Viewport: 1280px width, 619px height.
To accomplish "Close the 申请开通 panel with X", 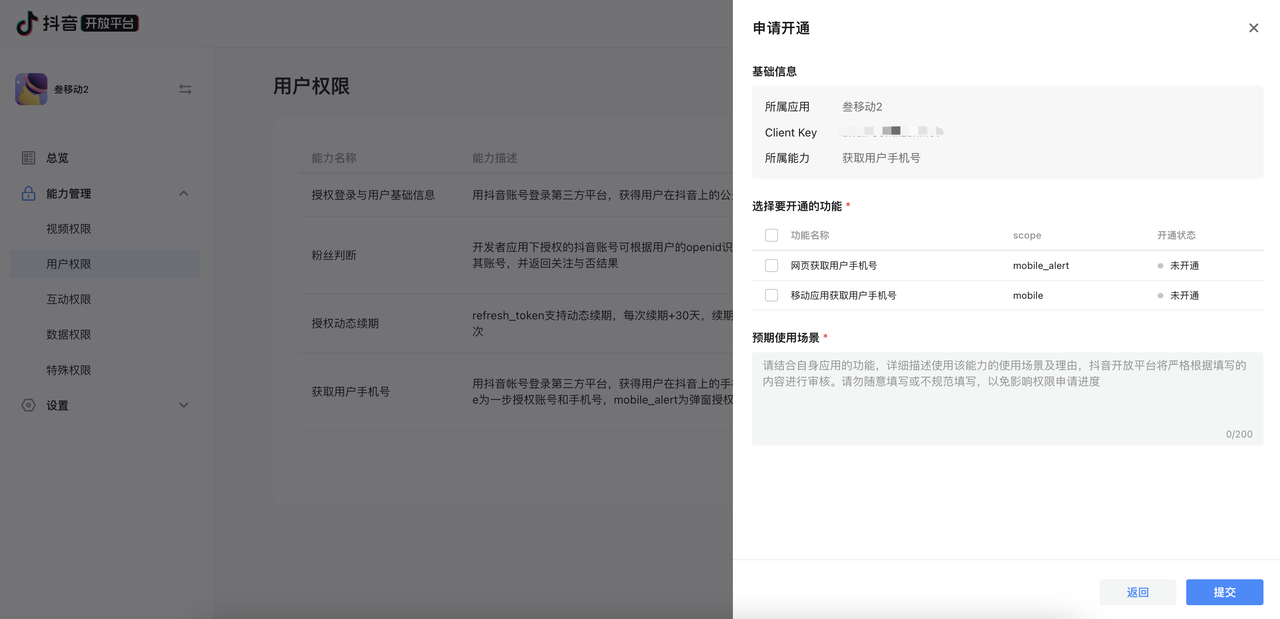I will pyautogui.click(x=1253, y=28).
